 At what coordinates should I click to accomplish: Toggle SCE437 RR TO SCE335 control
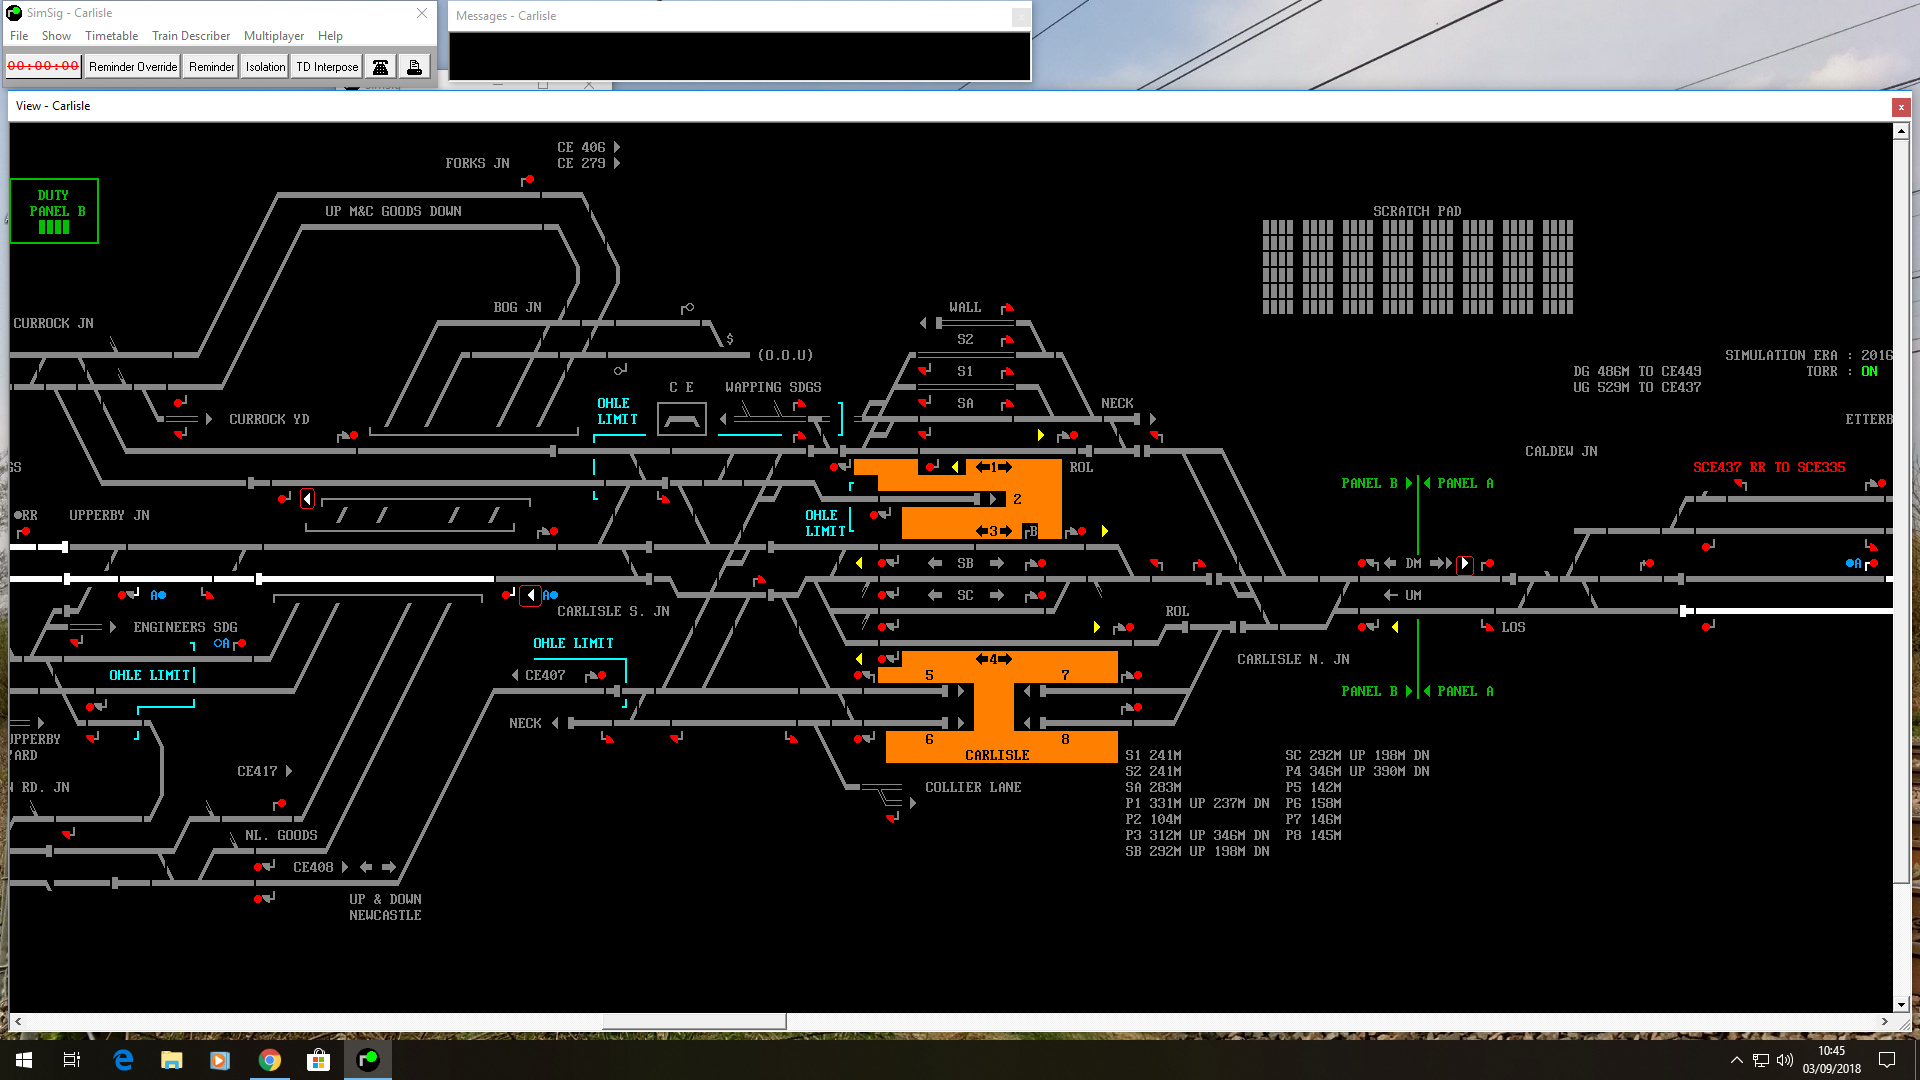(x=1769, y=468)
